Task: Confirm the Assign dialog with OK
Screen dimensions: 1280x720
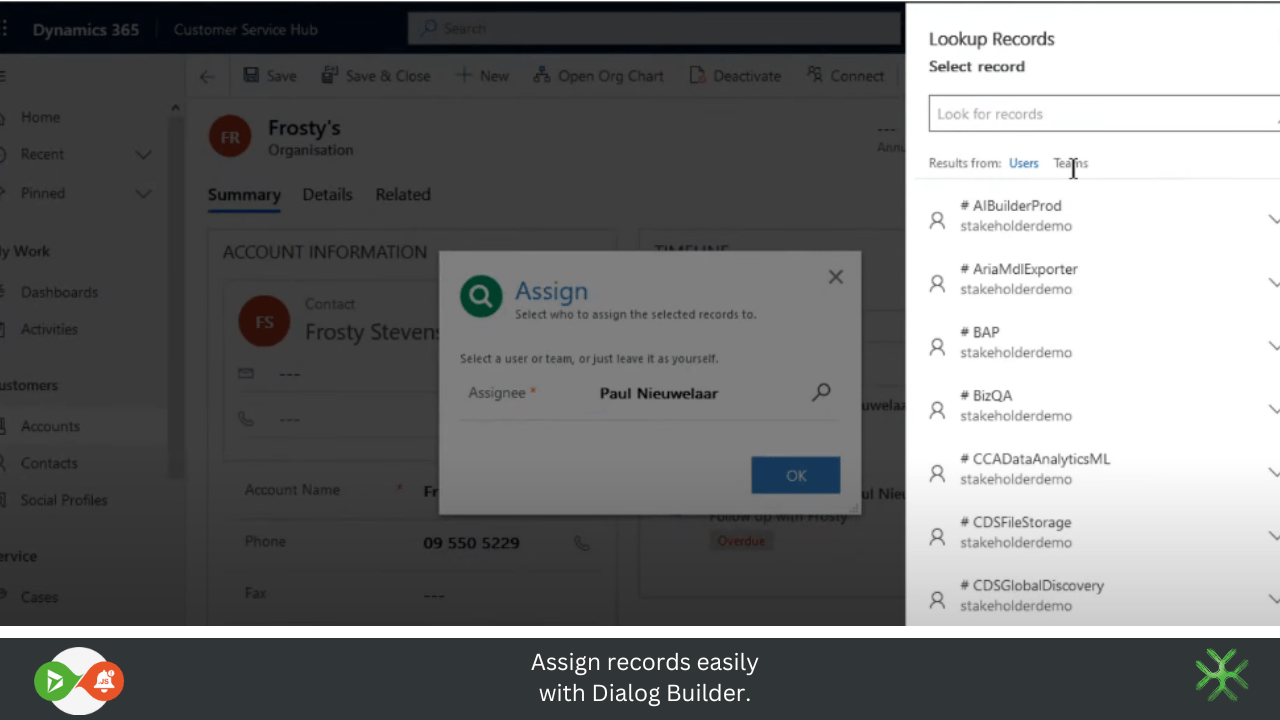Action: tap(796, 475)
